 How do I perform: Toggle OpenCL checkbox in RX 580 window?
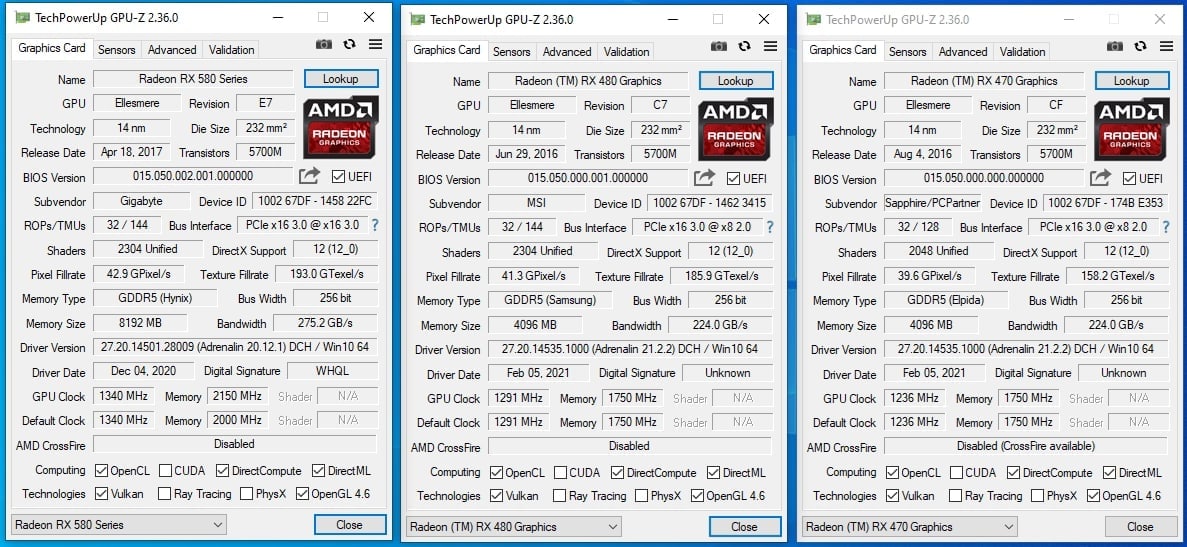(101, 471)
